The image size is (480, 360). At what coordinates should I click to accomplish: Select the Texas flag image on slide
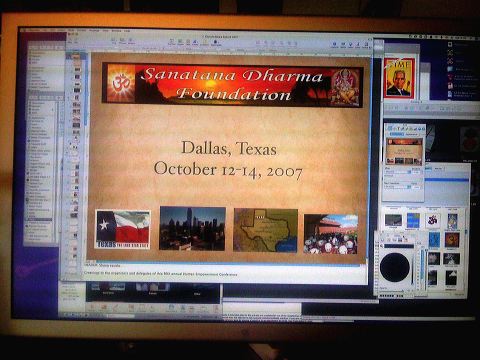coord(123,229)
